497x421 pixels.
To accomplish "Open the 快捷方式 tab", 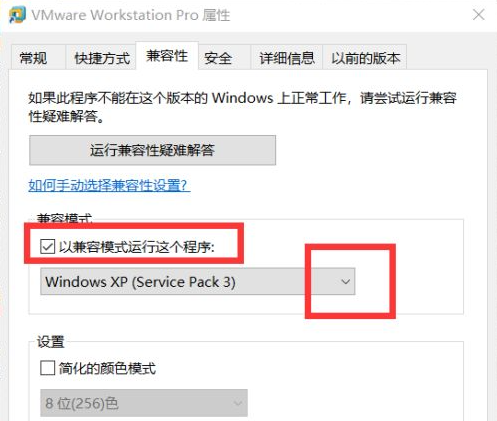I will 102,58.
